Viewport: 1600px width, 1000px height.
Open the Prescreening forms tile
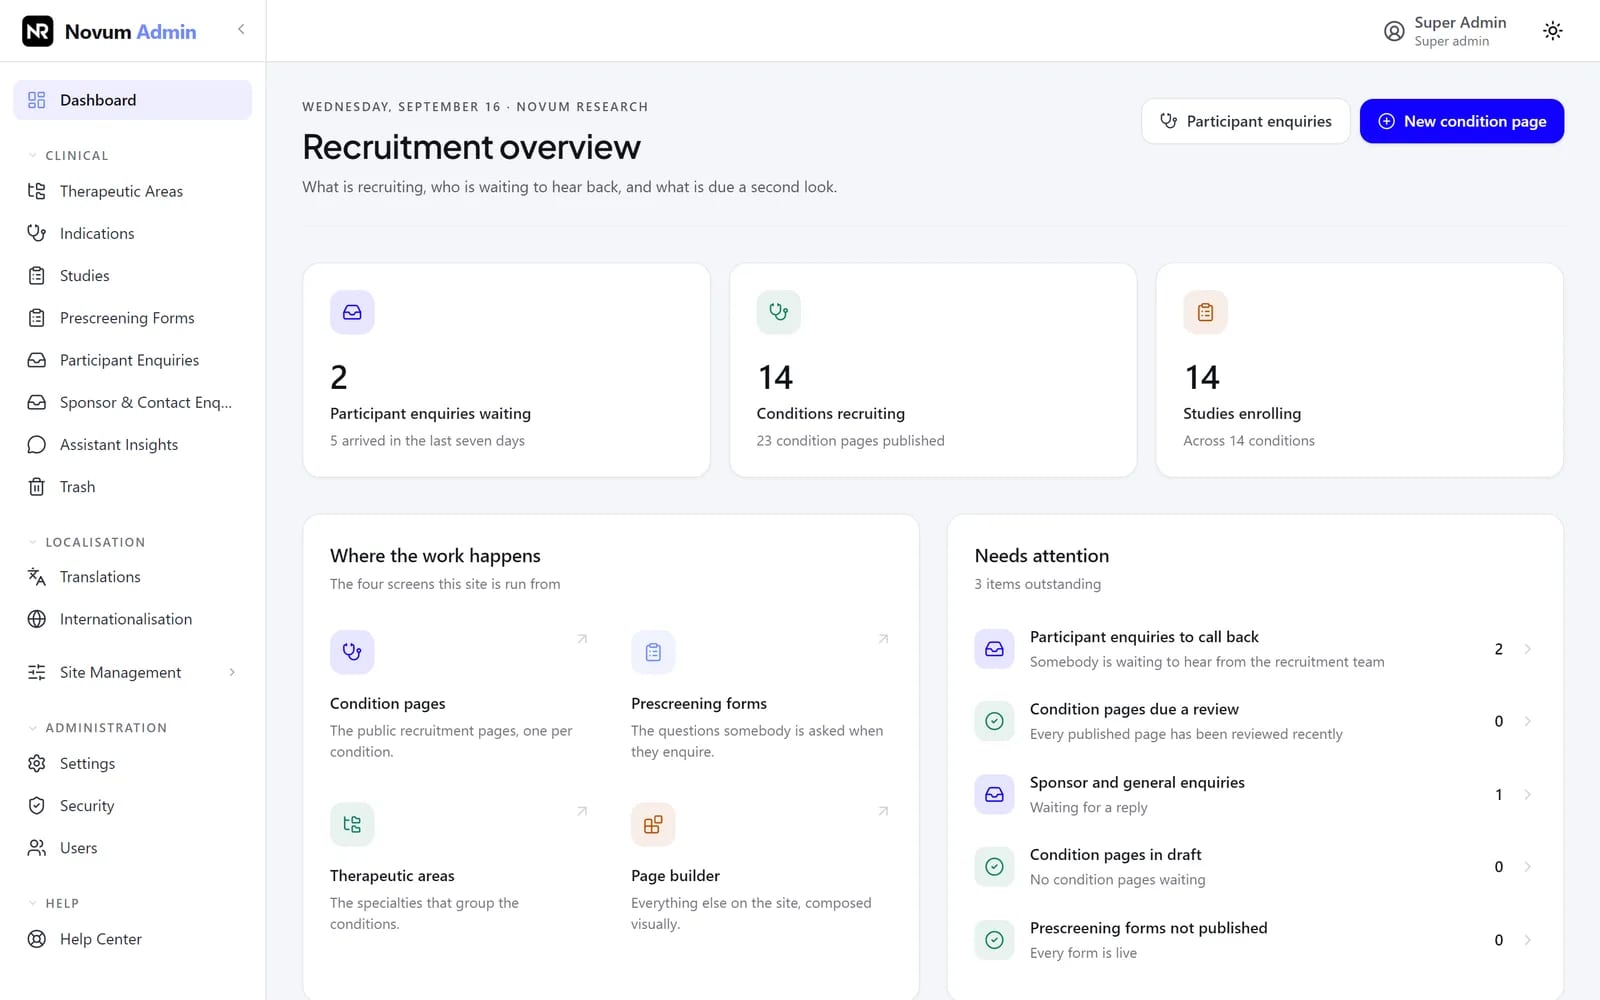(761, 695)
